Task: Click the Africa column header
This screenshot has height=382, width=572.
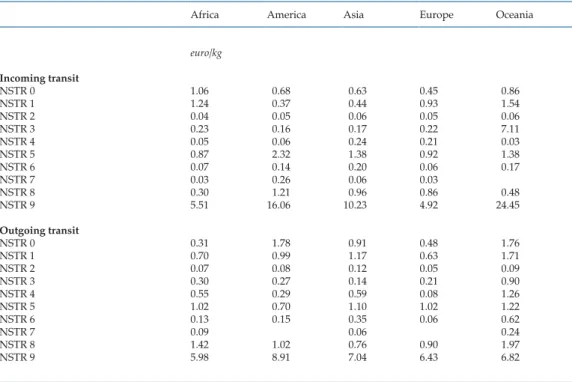Action: pyautogui.click(x=205, y=15)
